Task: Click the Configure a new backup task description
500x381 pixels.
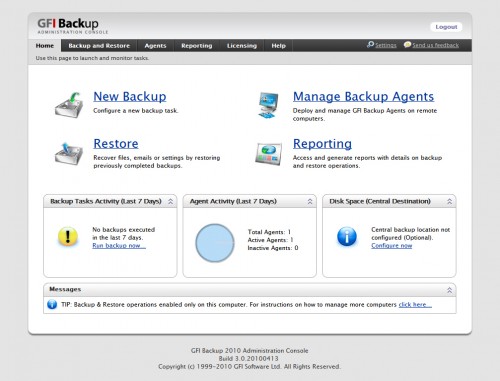Action: click(x=136, y=111)
